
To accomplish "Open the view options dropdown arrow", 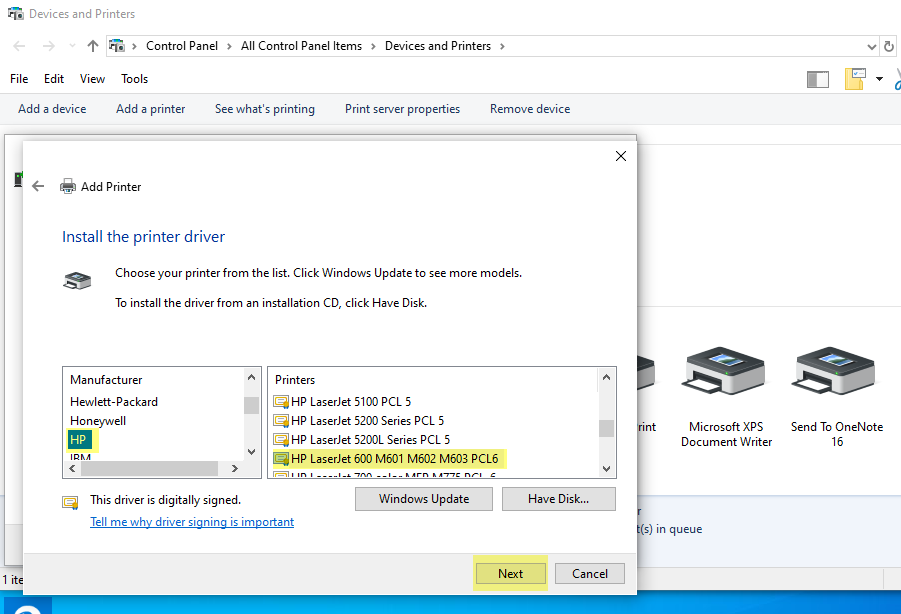I will click(x=879, y=79).
